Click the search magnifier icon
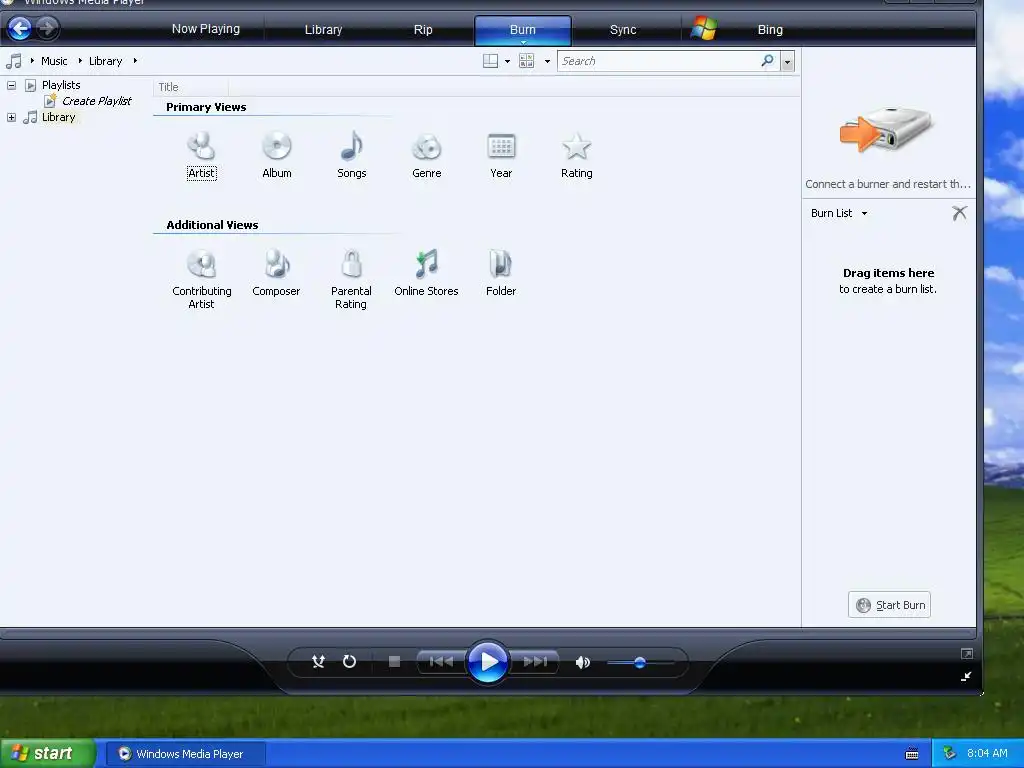Screen dimensions: 1024x768 pyautogui.click(x=767, y=61)
